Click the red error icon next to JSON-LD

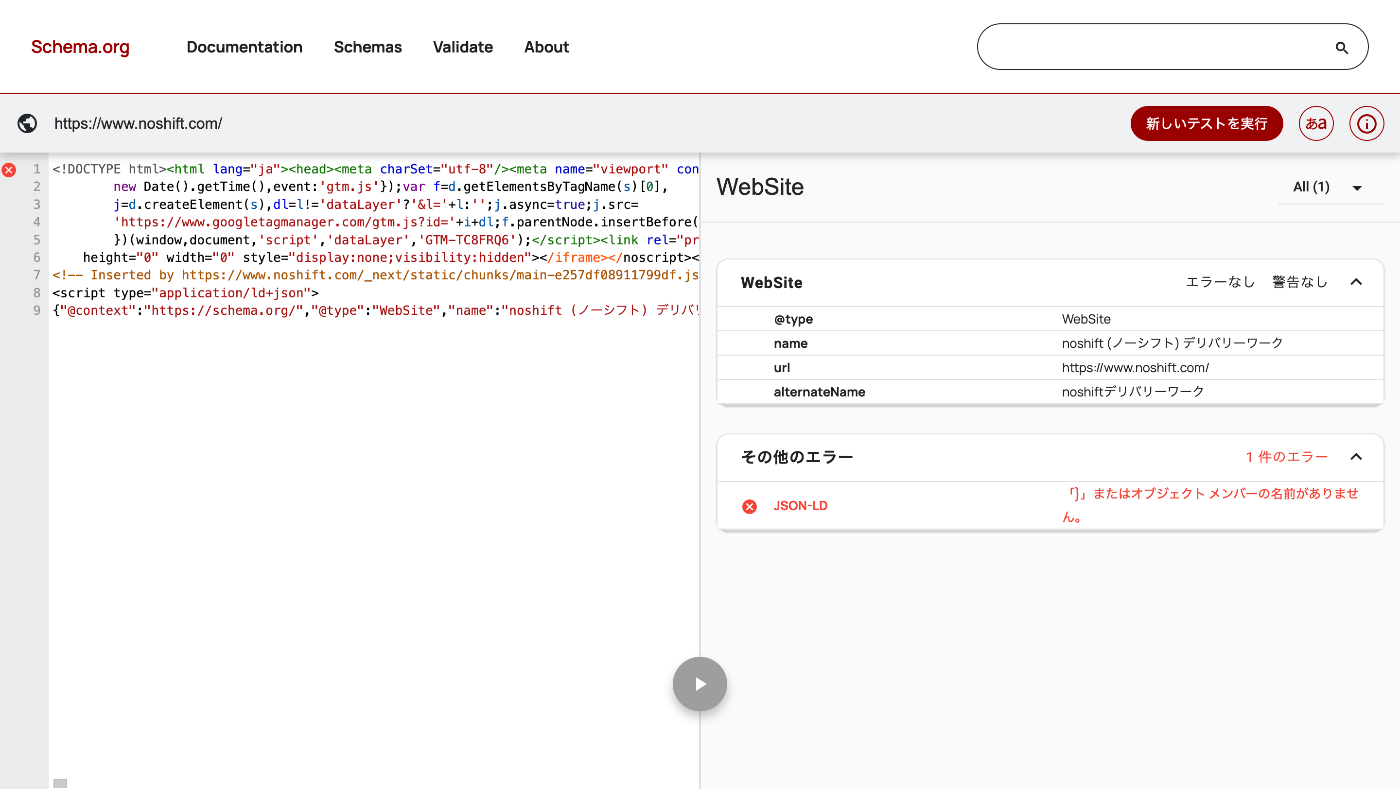pos(749,506)
